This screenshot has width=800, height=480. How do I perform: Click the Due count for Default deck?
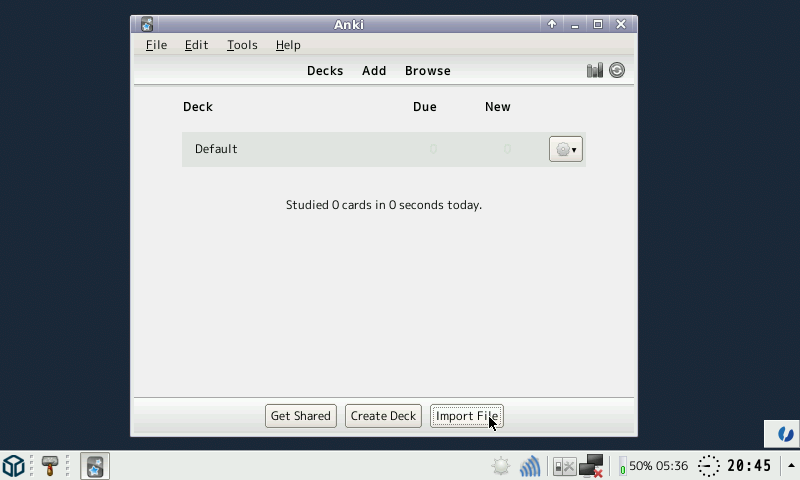(433, 149)
